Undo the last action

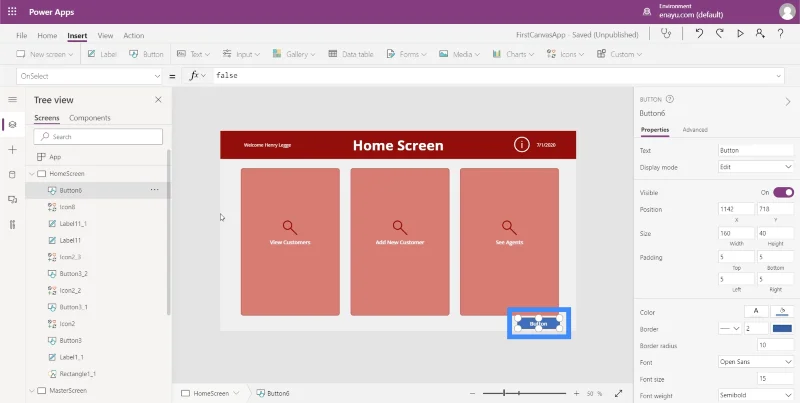point(699,34)
